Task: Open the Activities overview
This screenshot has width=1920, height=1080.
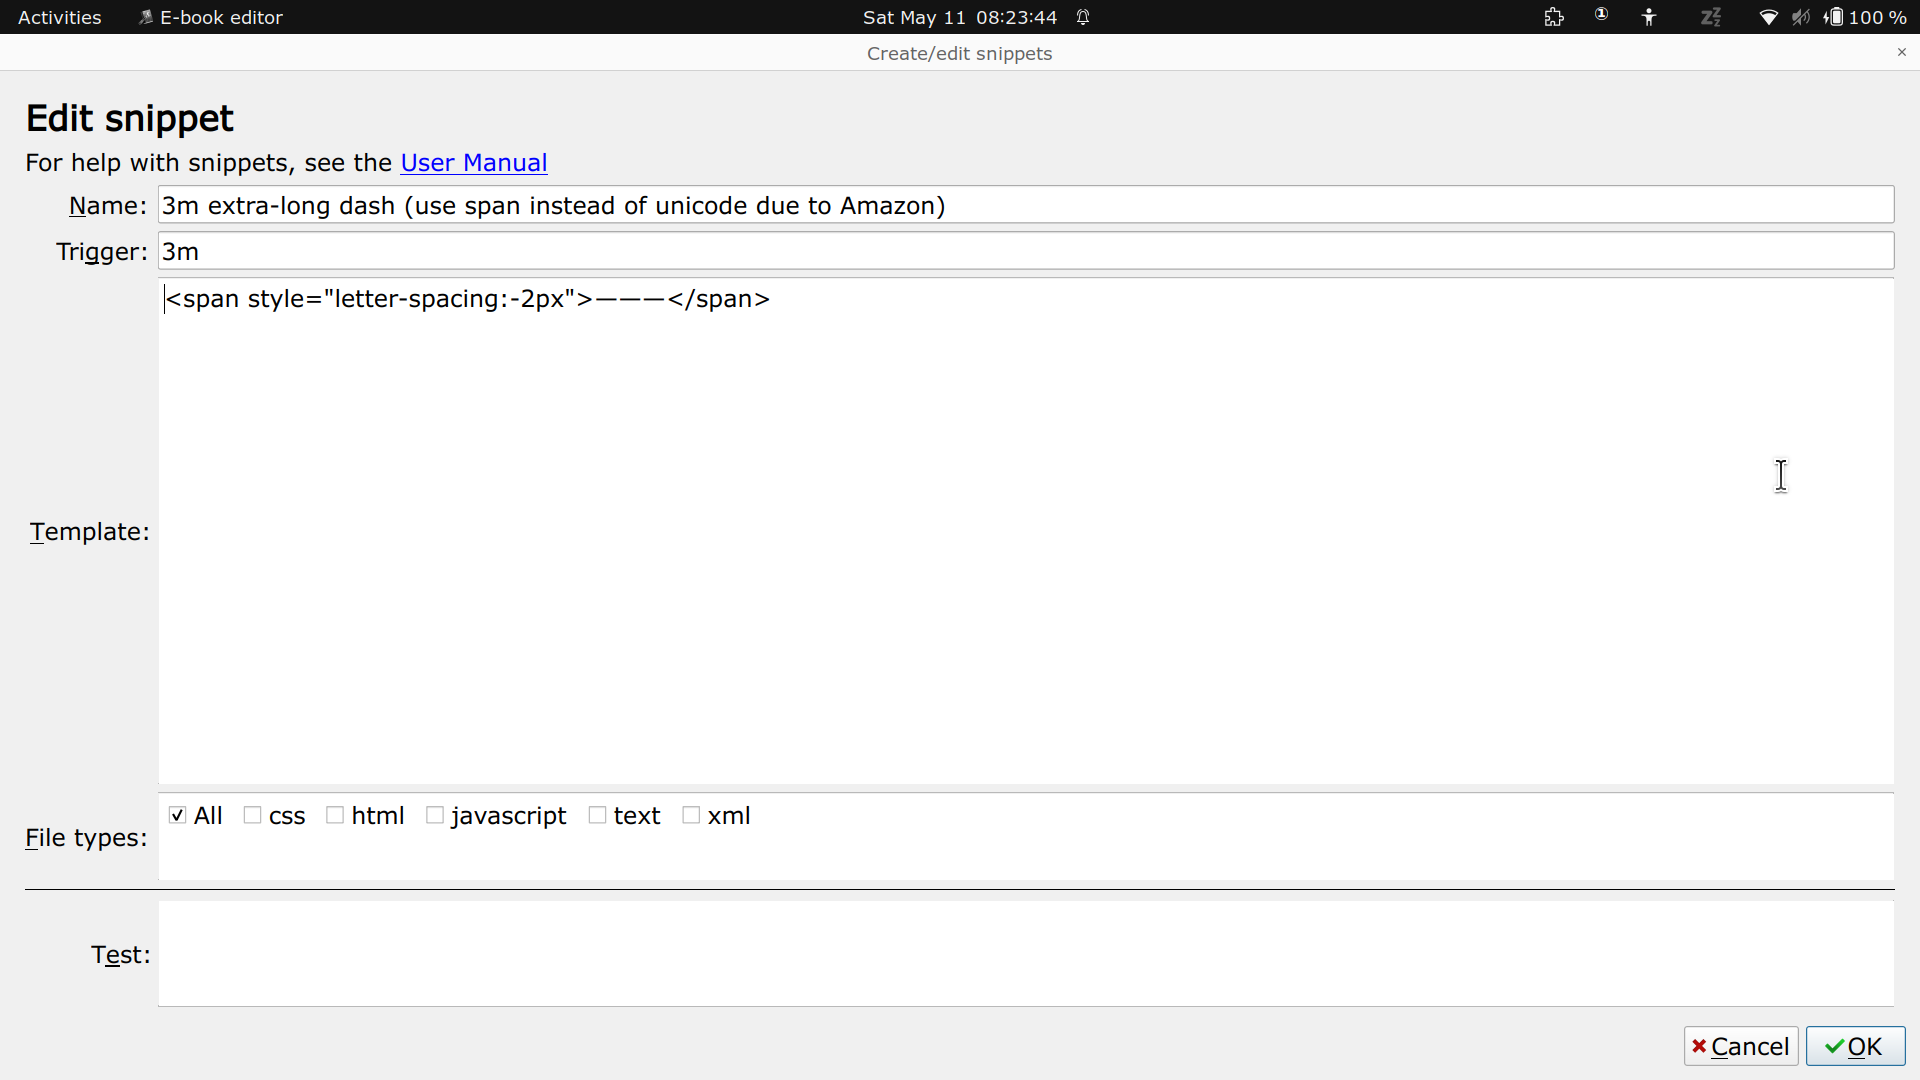Action: click(59, 17)
